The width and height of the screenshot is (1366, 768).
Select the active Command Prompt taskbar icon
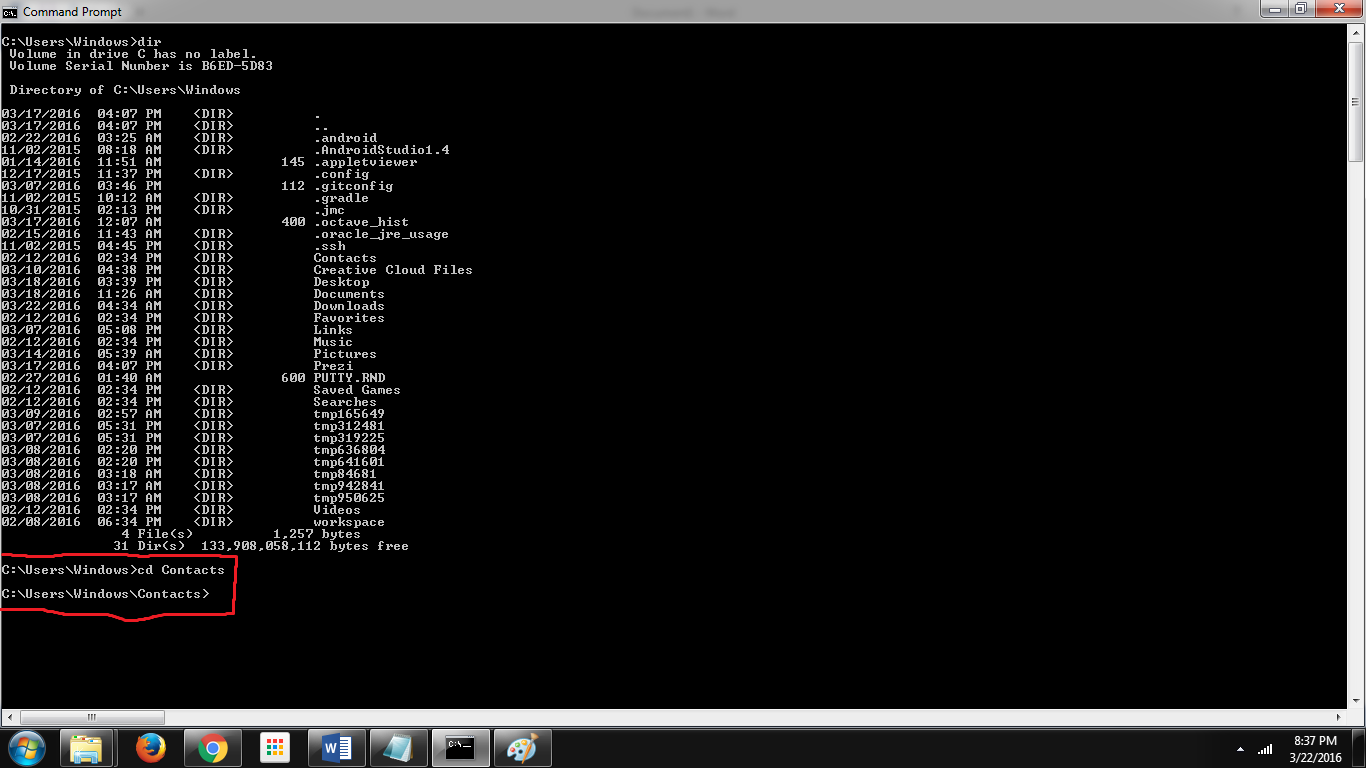(x=460, y=747)
